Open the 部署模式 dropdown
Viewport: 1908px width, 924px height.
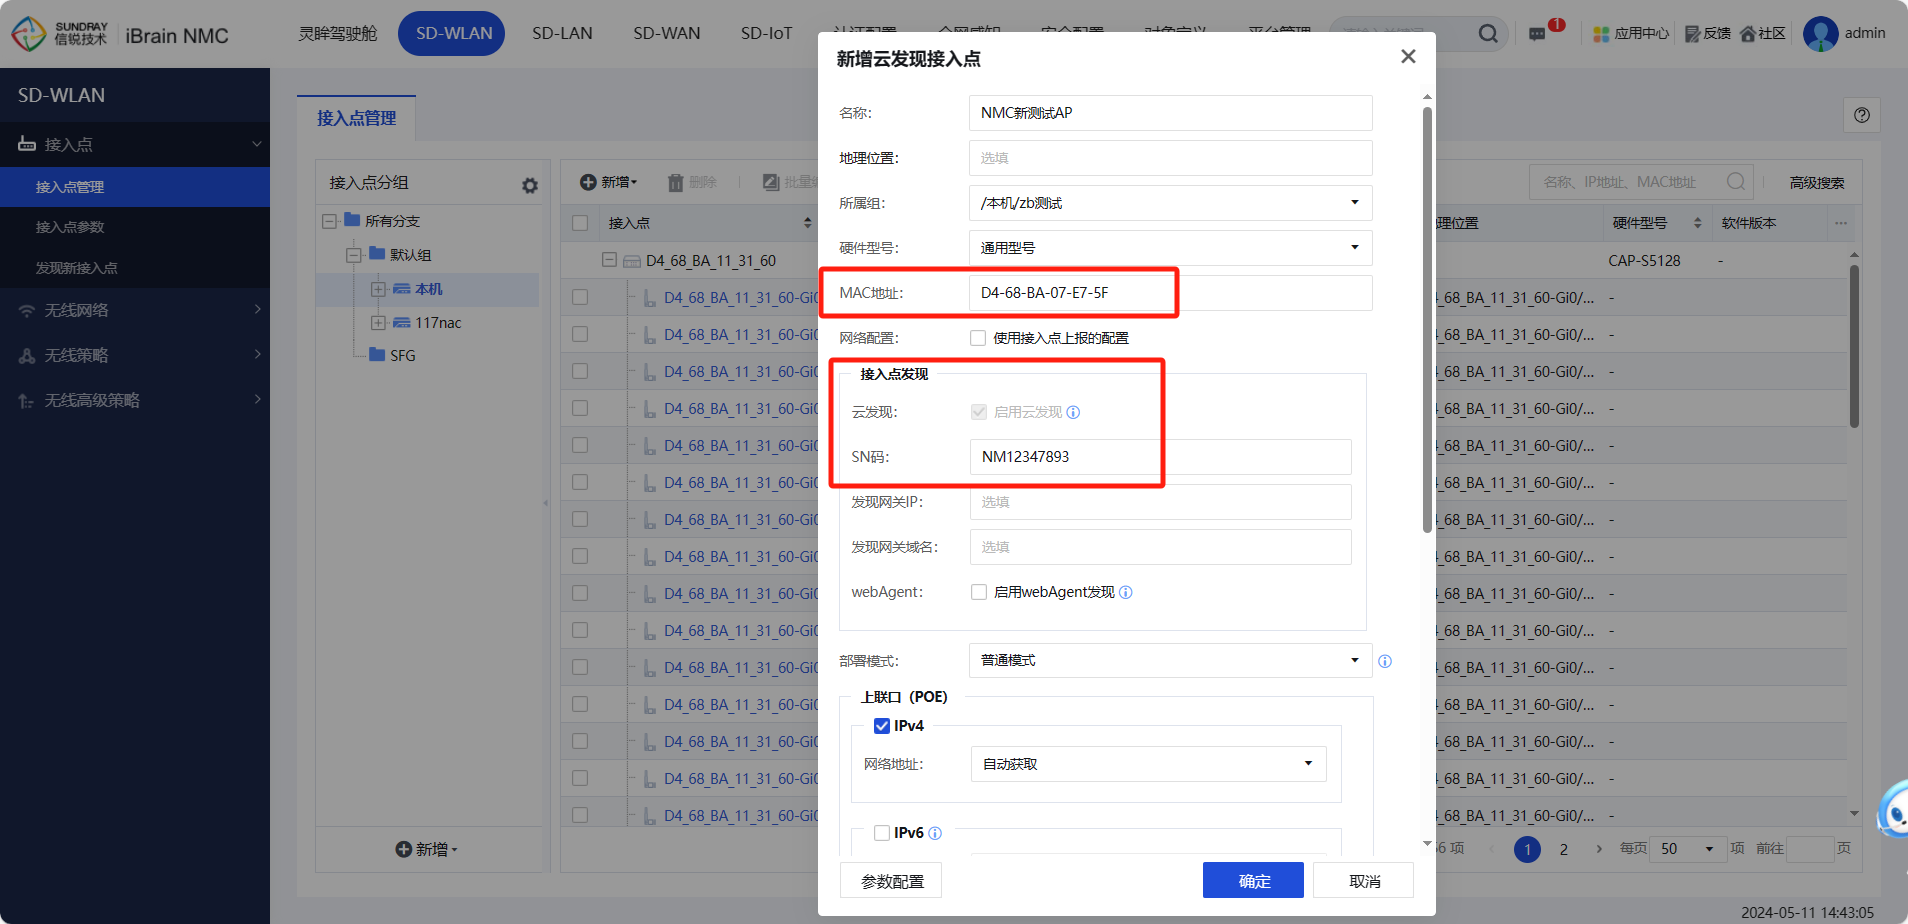(1170, 661)
